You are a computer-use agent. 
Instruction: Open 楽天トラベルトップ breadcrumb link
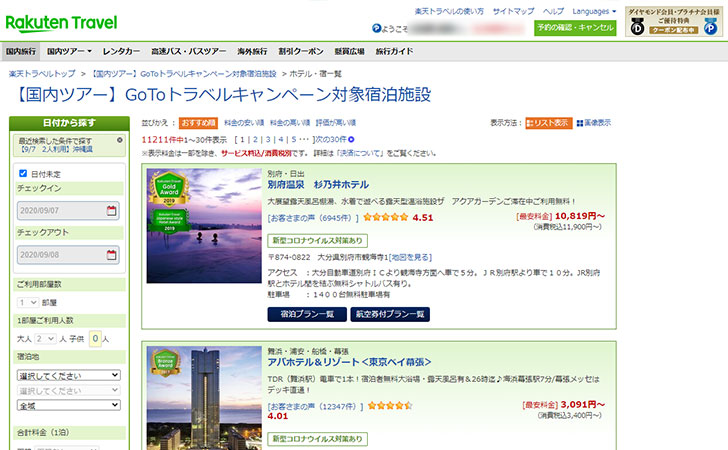[x=42, y=74]
